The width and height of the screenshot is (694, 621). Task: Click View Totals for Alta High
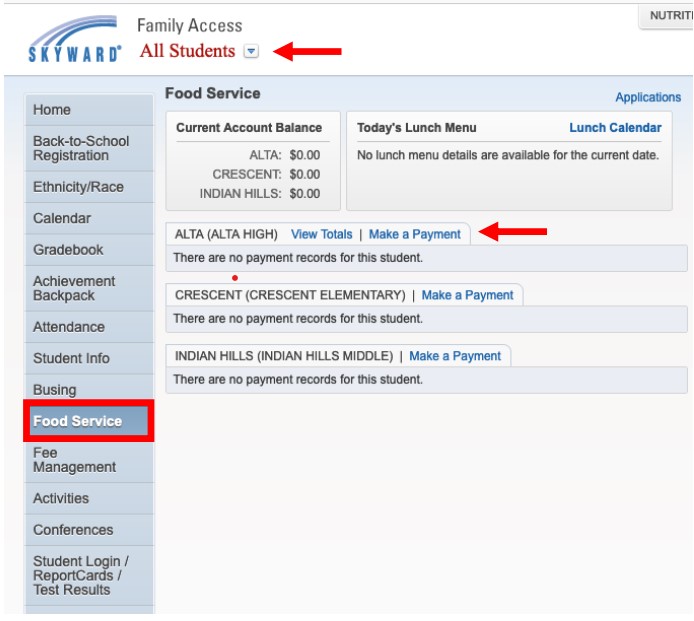[322, 234]
